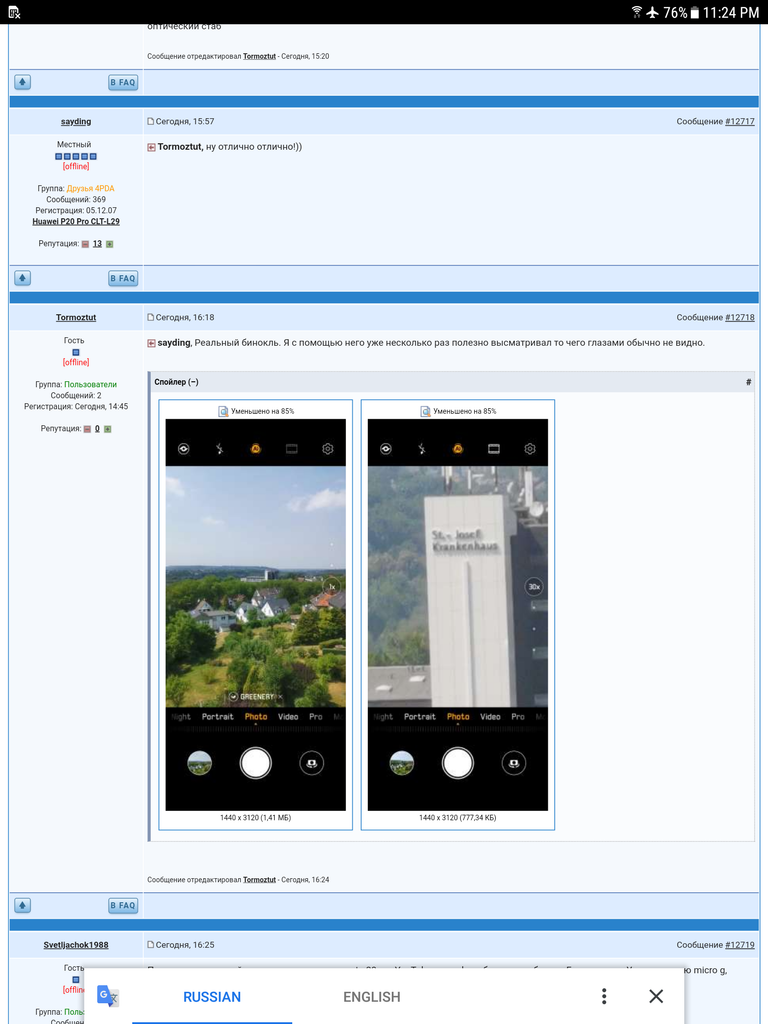The image size is (768, 1024).
Task: Tap the shutter button in first camera screenshot
Action: 255,763
